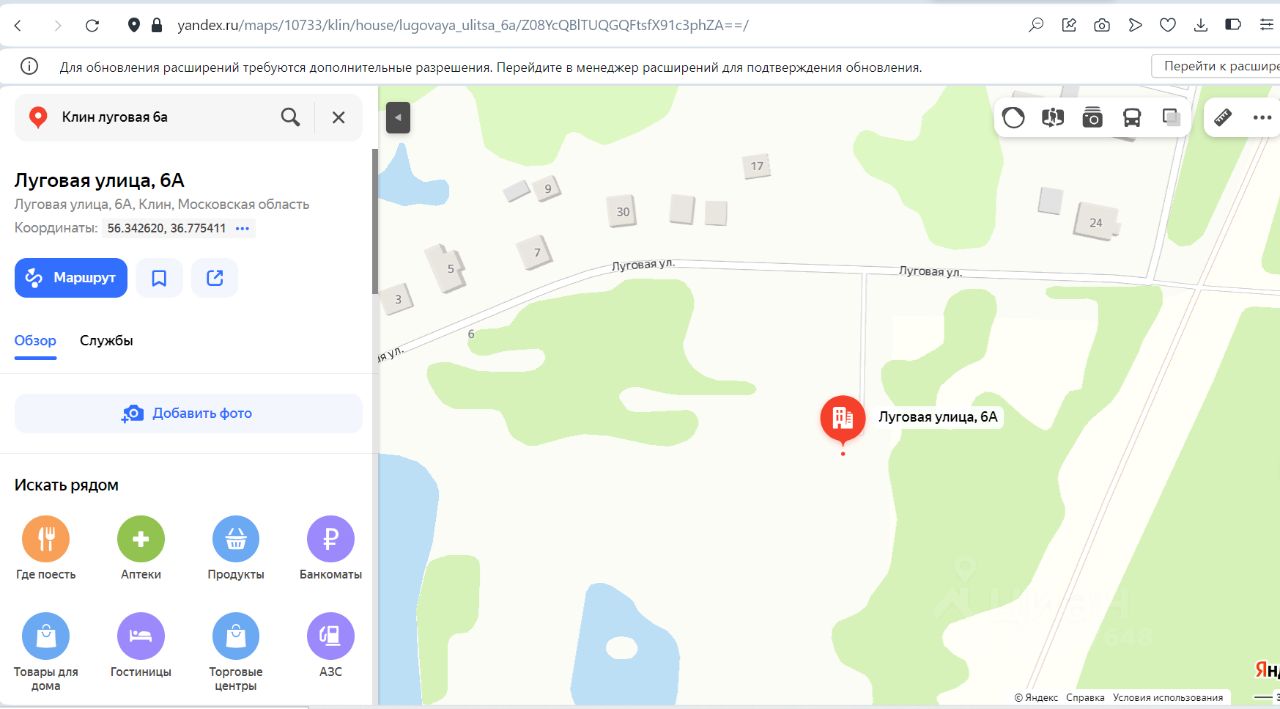Switch to the Службы tab
Viewport: 1280px width, 709px height.
tap(106, 341)
